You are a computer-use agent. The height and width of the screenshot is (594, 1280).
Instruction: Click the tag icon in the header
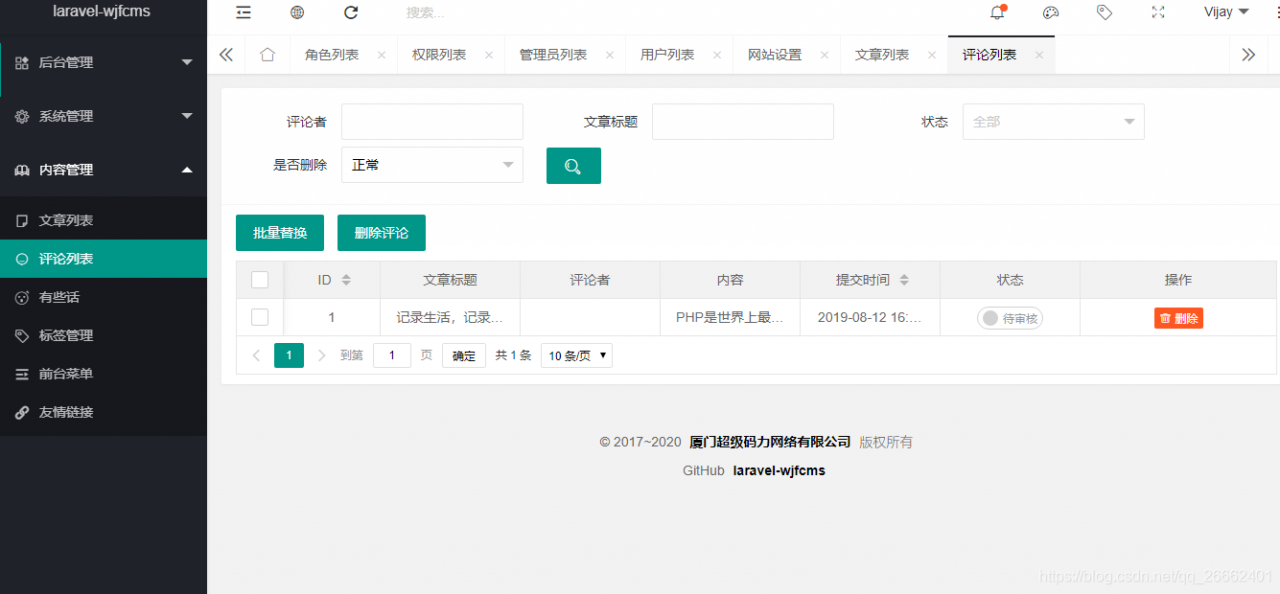coord(1104,12)
